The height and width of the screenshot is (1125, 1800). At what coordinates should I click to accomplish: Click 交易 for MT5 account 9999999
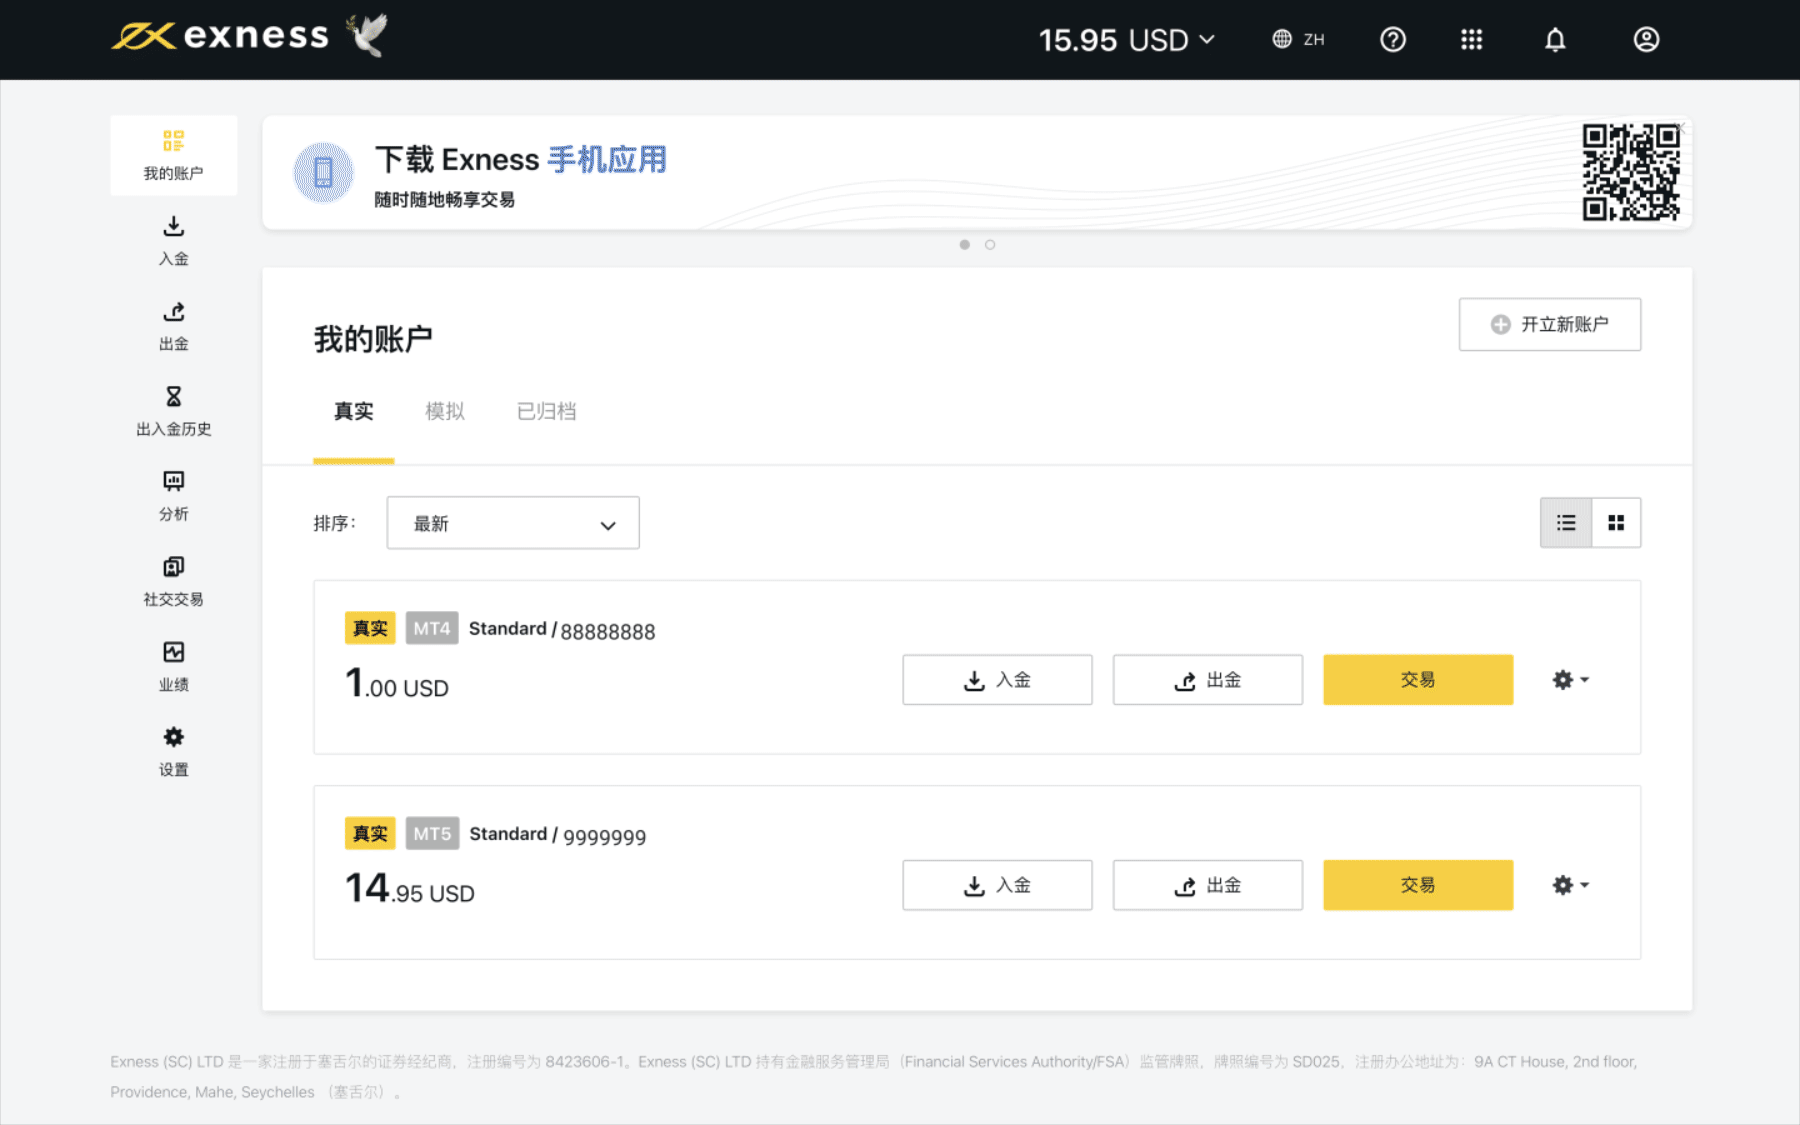tap(1417, 885)
